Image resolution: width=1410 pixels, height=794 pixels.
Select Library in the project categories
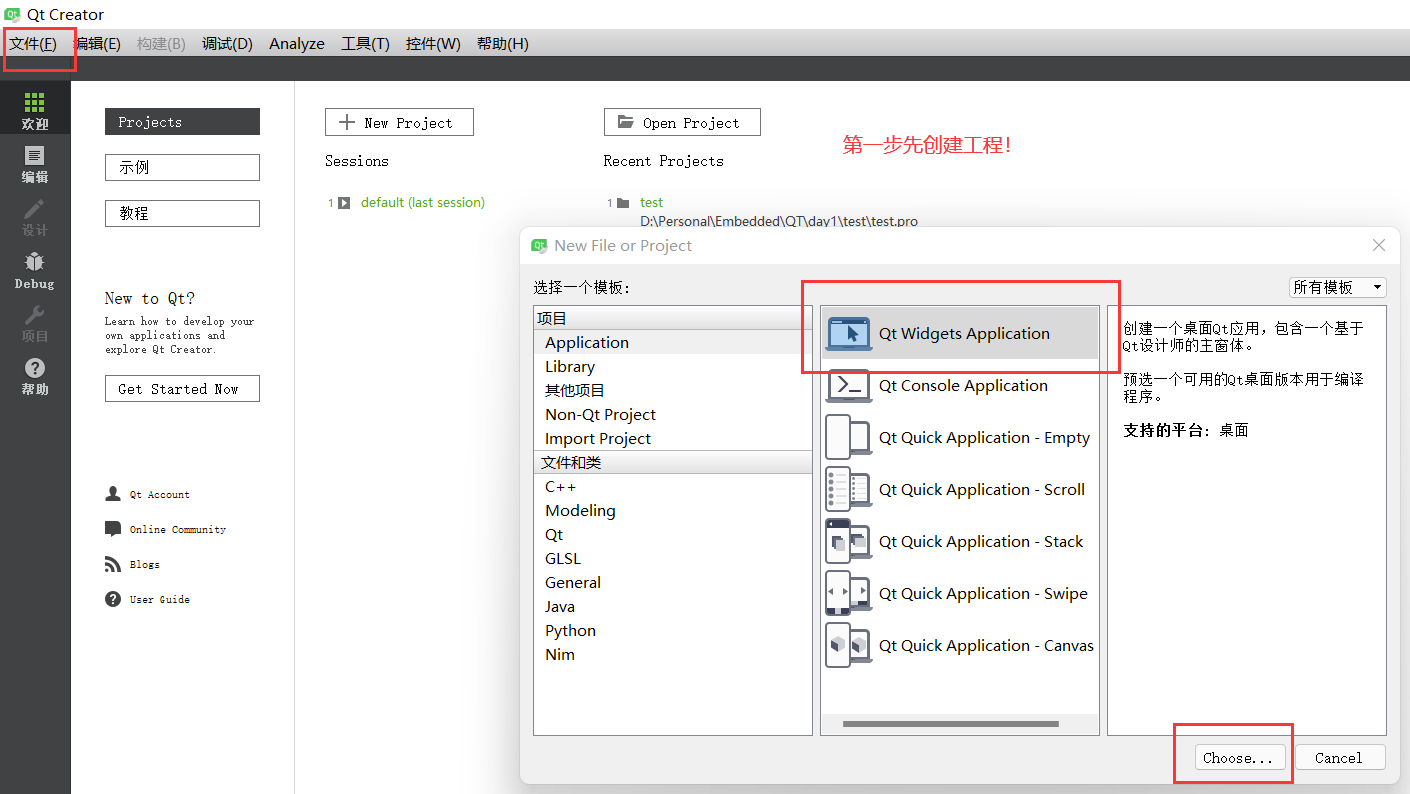[x=673, y=367]
